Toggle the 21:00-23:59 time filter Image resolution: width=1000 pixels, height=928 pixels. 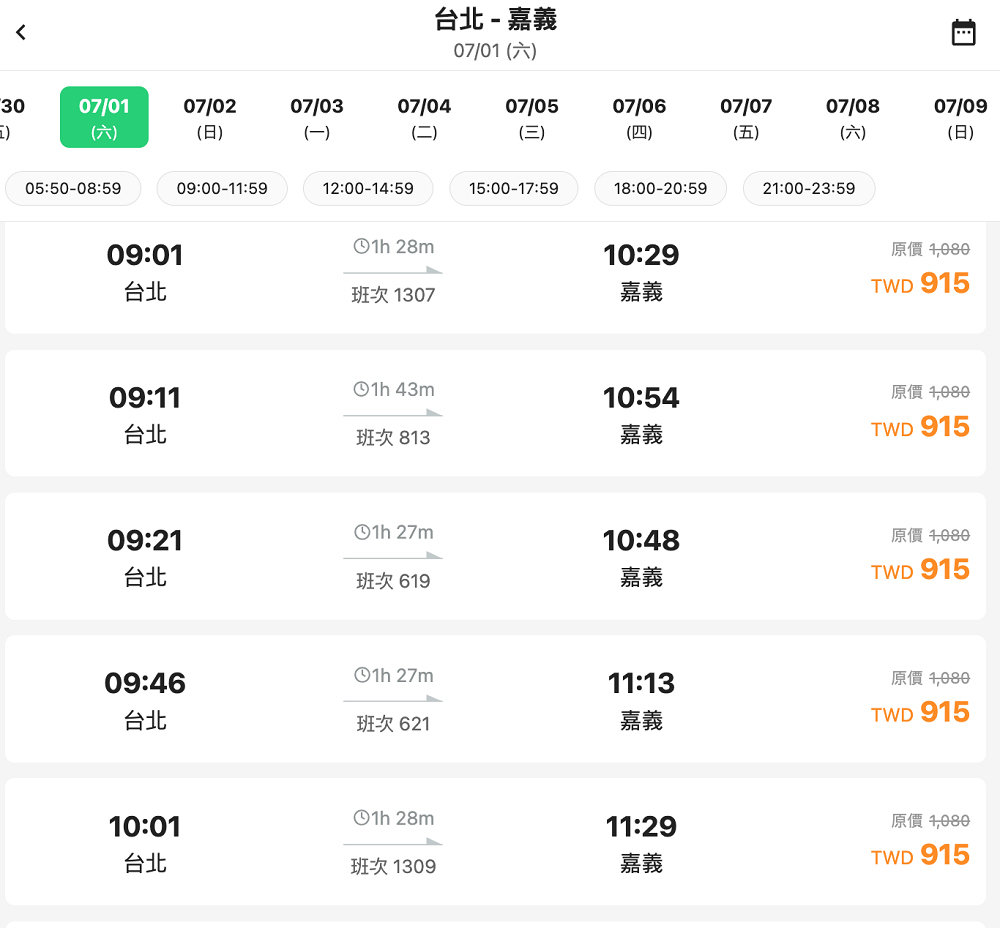pyautogui.click(x=809, y=188)
